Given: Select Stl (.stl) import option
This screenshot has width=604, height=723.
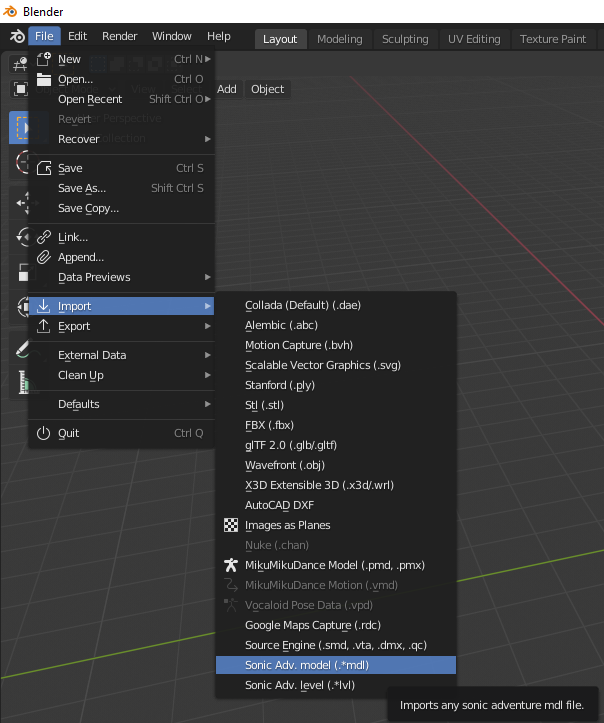Looking at the screenshot, I should [336, 405].
